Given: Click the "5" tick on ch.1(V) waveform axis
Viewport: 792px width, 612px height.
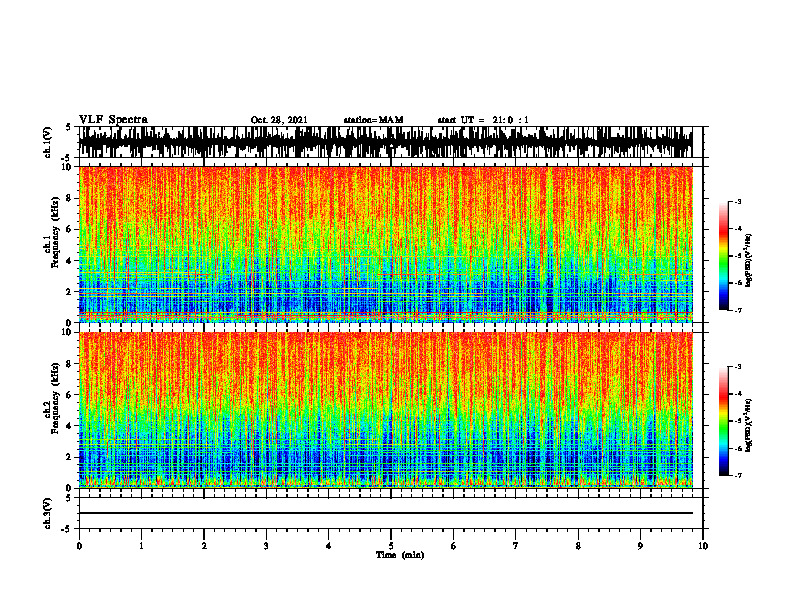Looking at the screenshot, I should [70, 127].
